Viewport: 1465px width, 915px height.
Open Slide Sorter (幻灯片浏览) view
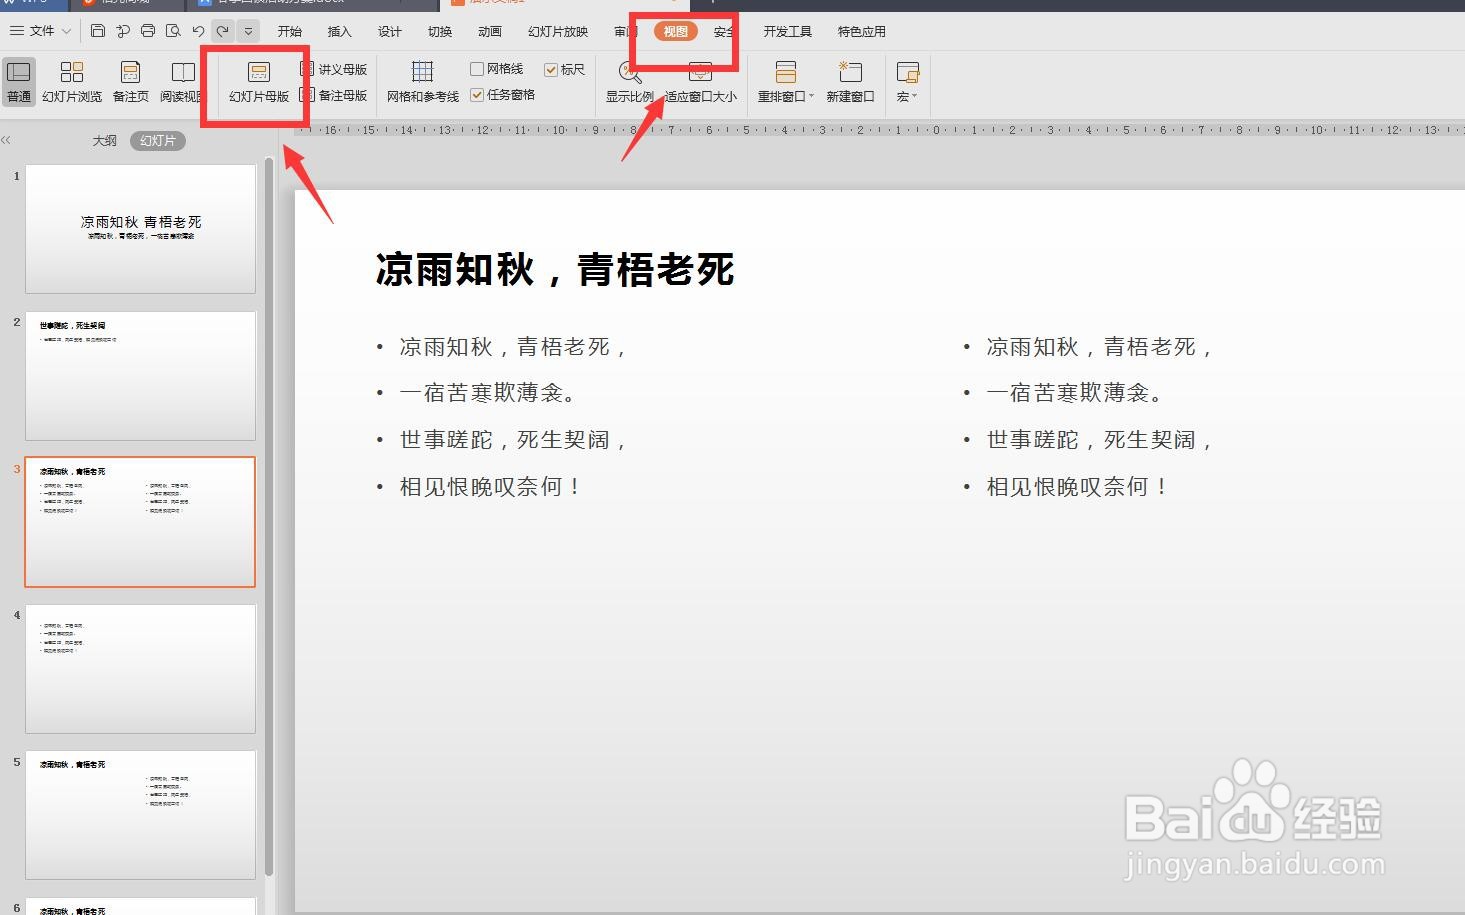coord(72,81)
